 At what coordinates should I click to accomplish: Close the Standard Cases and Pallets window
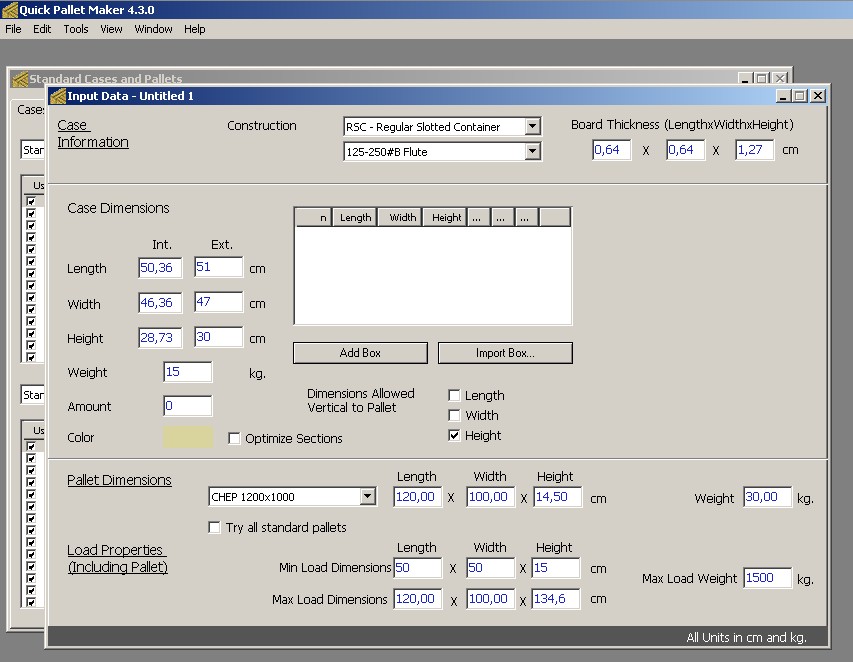(x=780, y=79)
